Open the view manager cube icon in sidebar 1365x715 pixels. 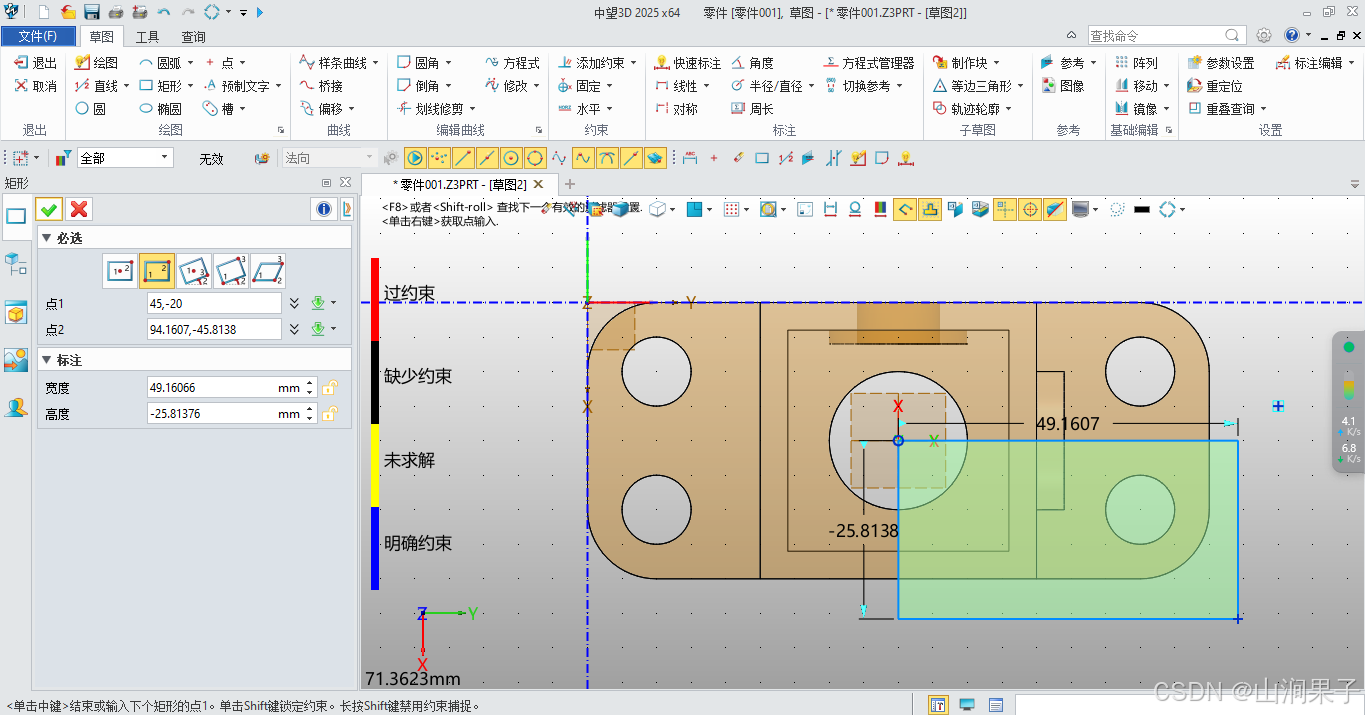[x=15, y=313]
